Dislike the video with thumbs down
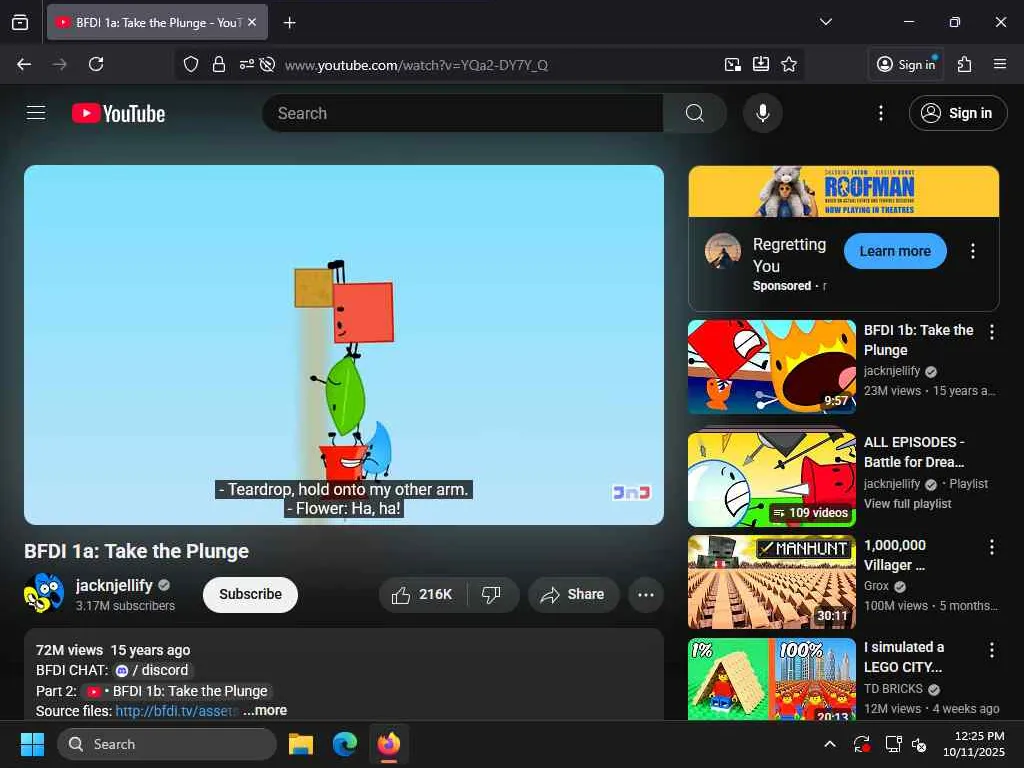The height and width of the screenshot is (768, 1024). [490, 595]
